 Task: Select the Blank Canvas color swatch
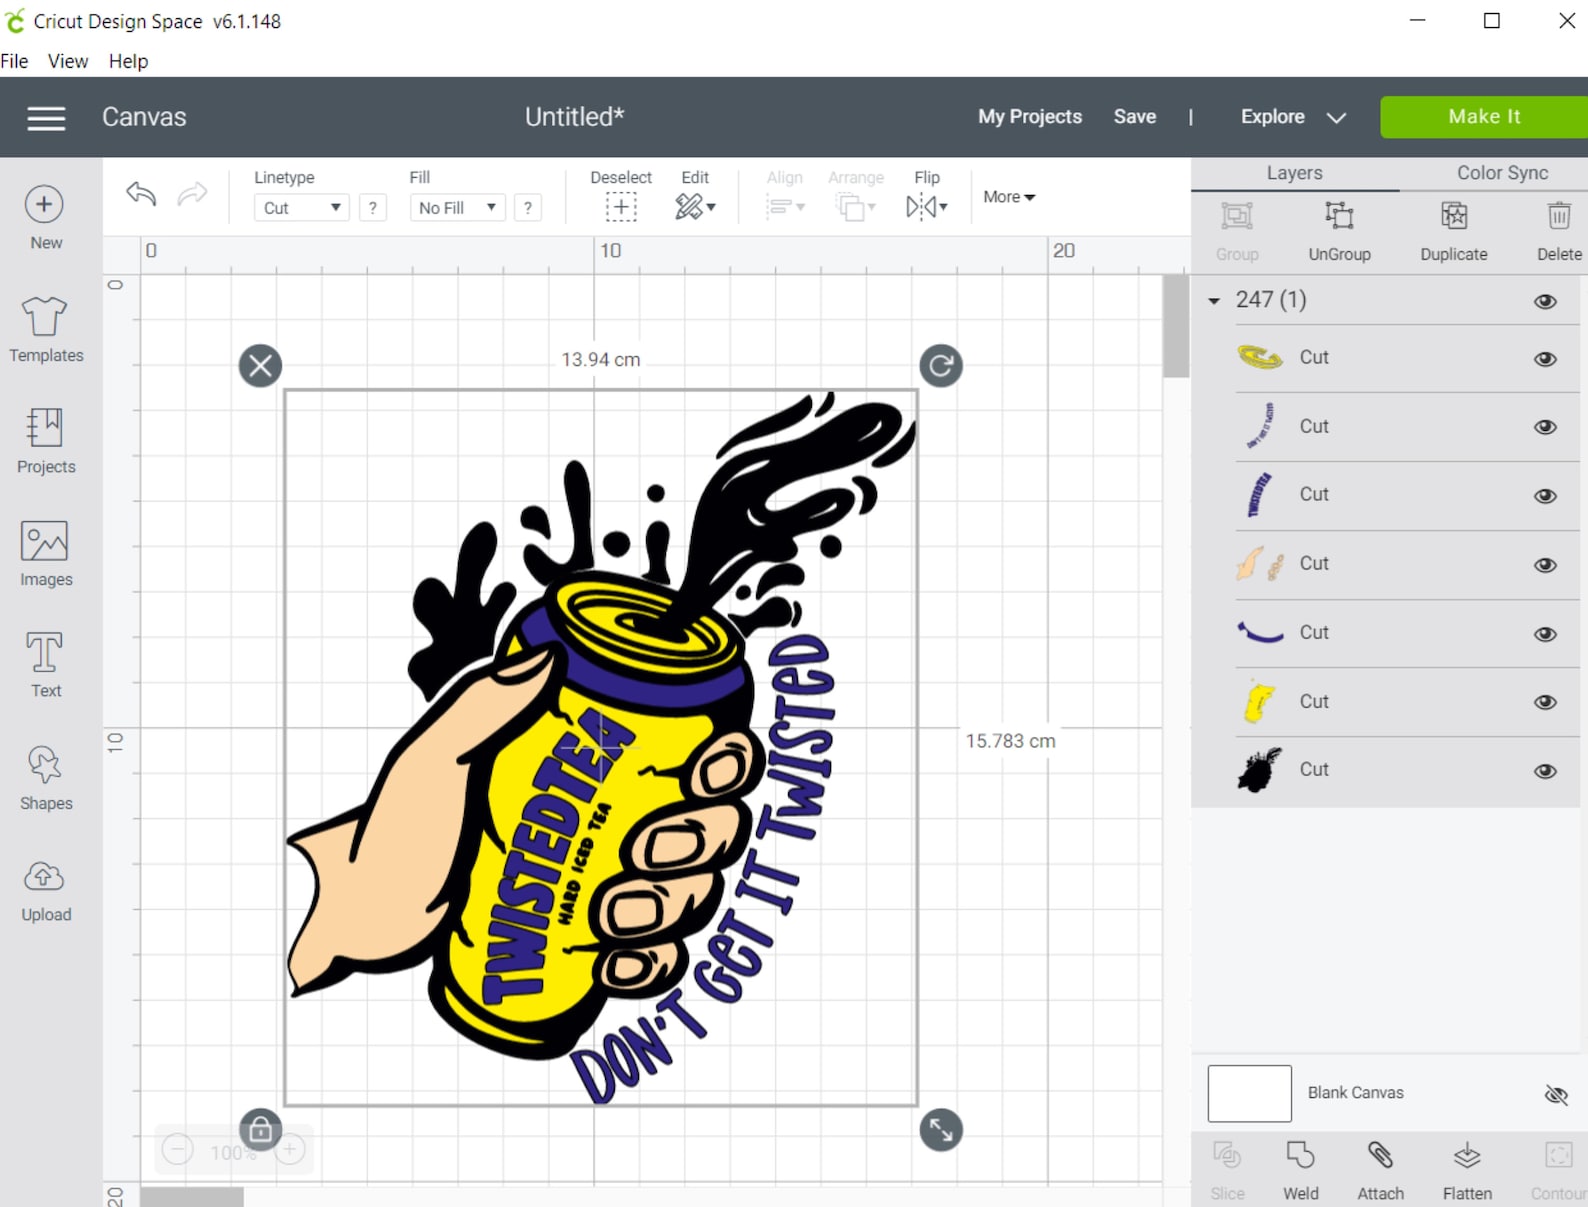tap(1249, 1093)
